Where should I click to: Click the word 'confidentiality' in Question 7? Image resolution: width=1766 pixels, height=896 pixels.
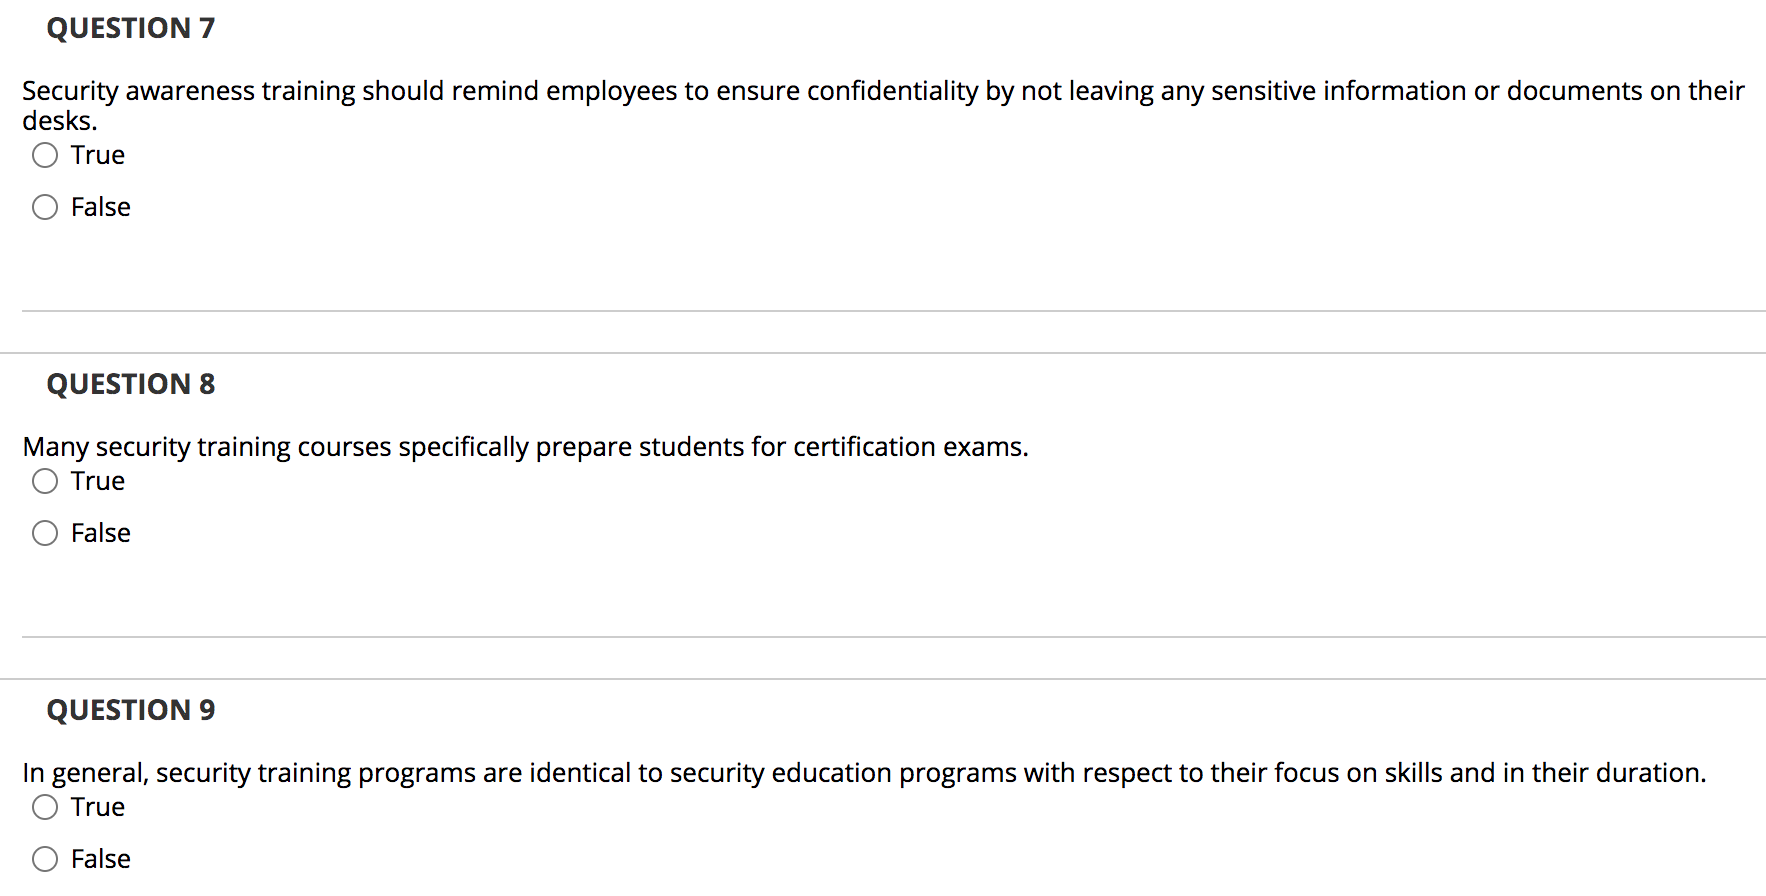(x=892, y=91)
